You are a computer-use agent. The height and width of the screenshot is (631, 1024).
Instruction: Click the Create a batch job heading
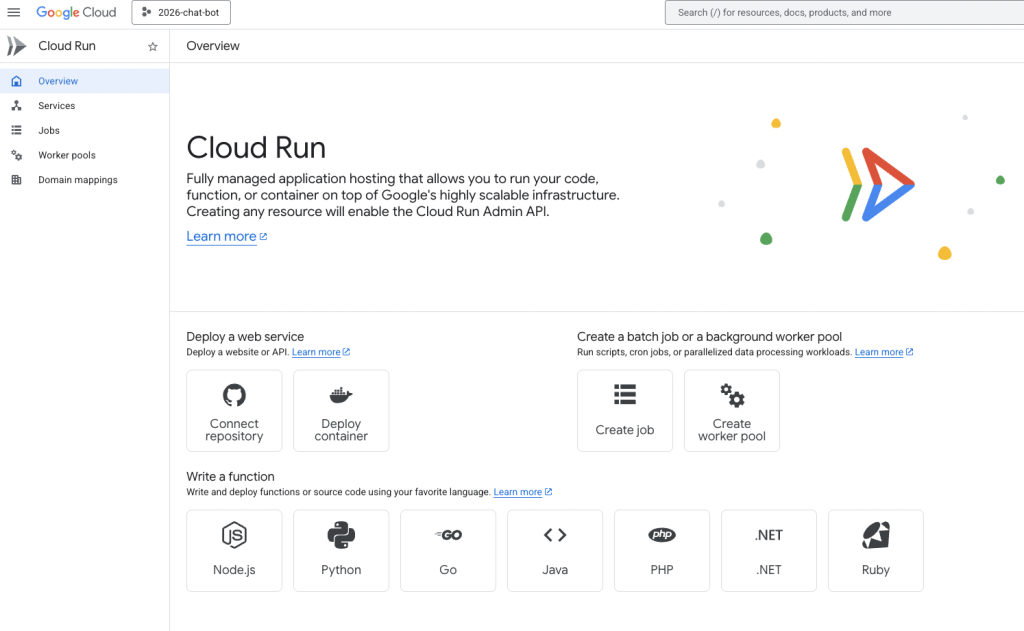[x=709, y=336]
